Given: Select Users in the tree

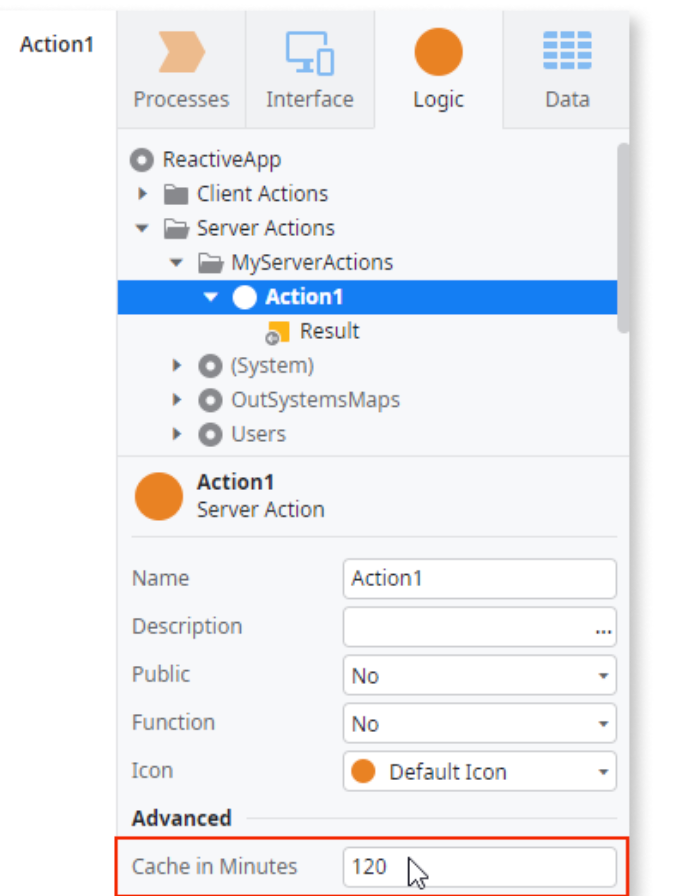Looking at the screenshot, I should 258,434.
